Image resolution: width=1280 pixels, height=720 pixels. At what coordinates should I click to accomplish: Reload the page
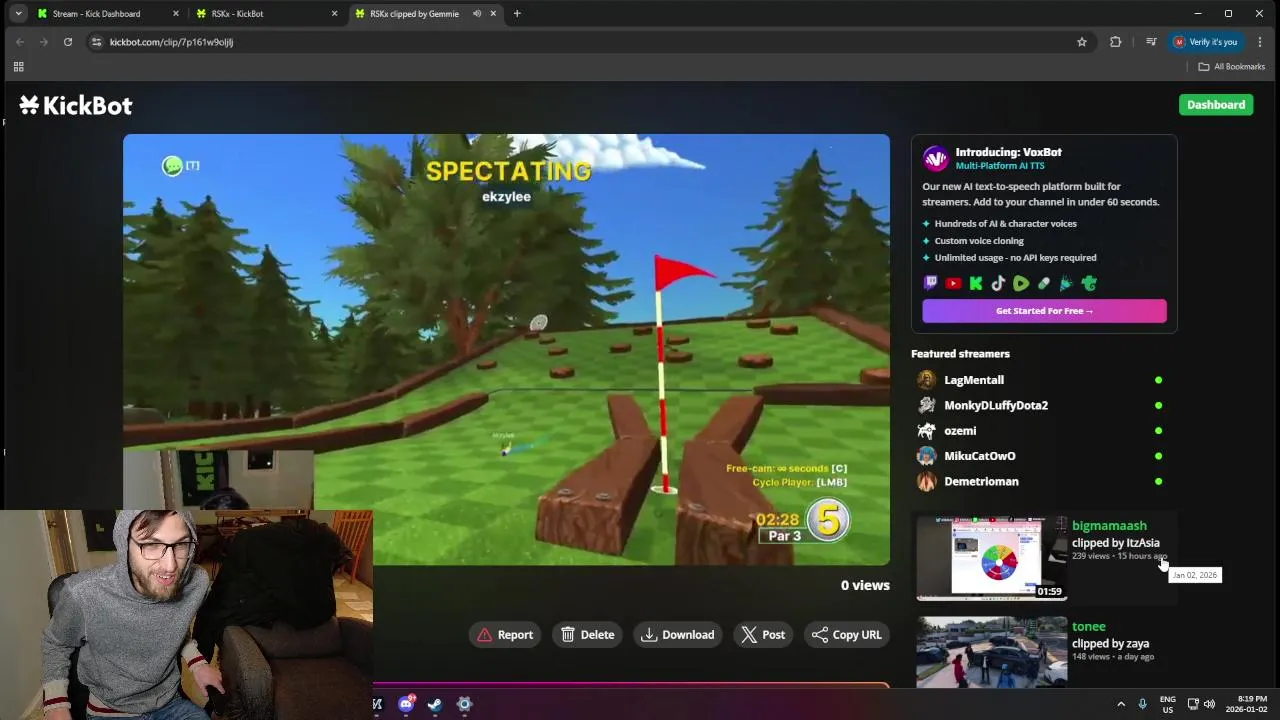click(x=68, y=42)
